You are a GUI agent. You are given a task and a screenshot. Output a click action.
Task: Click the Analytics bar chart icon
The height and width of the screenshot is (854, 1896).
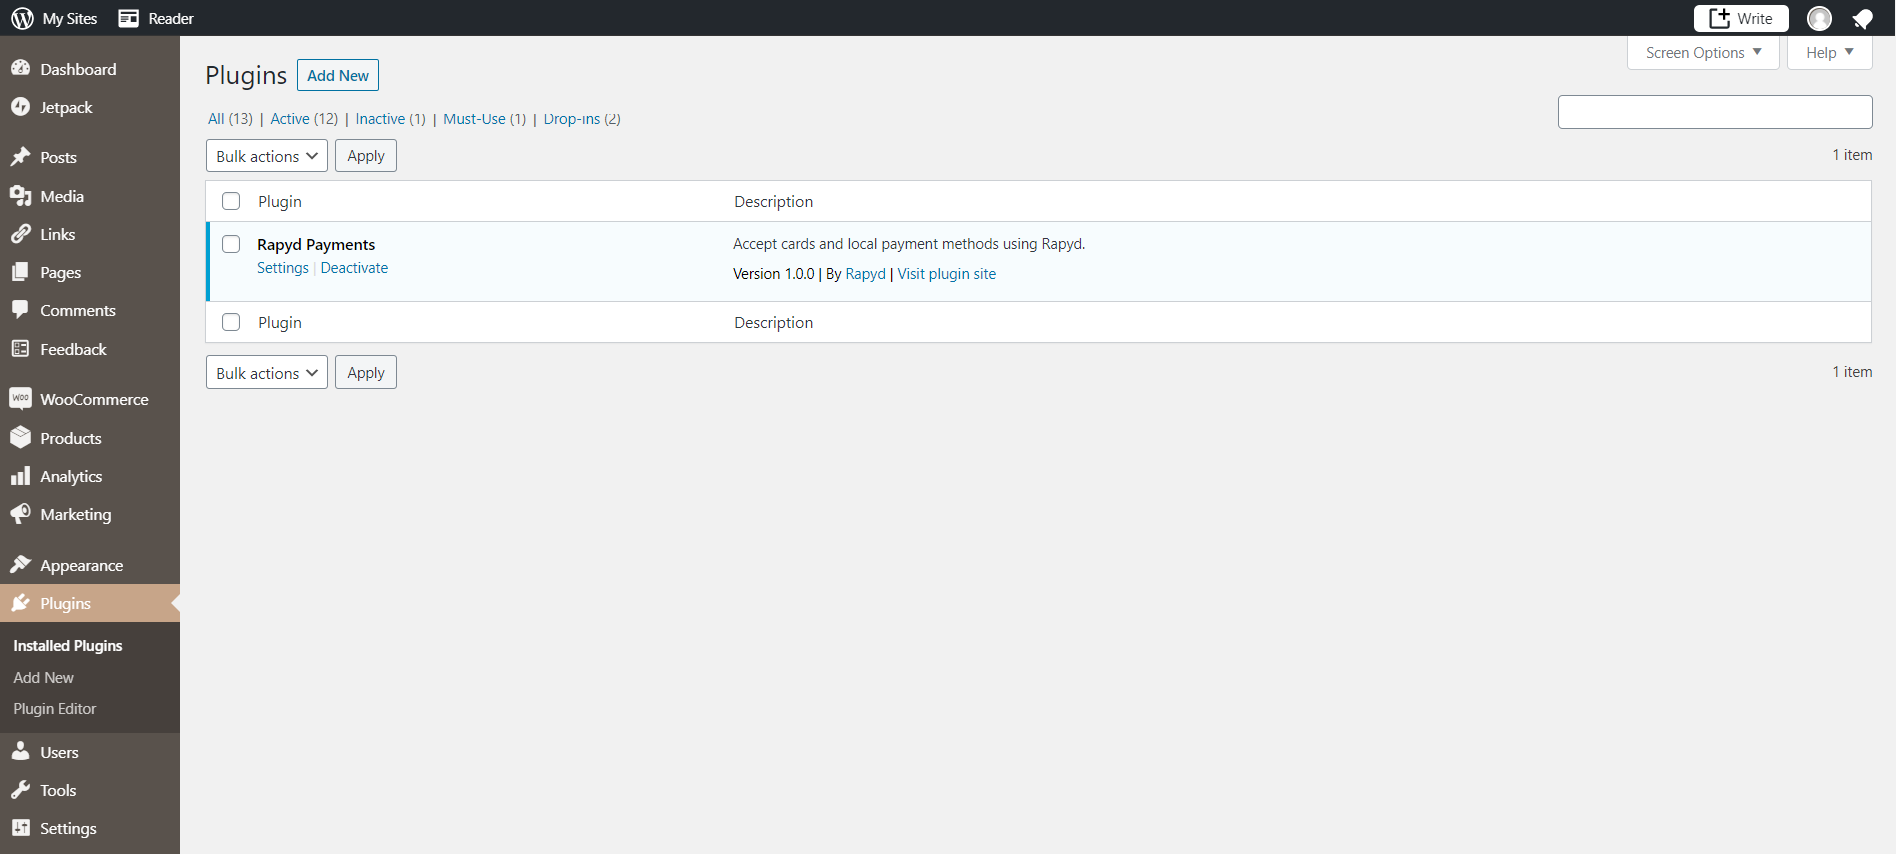coord(21,476)
